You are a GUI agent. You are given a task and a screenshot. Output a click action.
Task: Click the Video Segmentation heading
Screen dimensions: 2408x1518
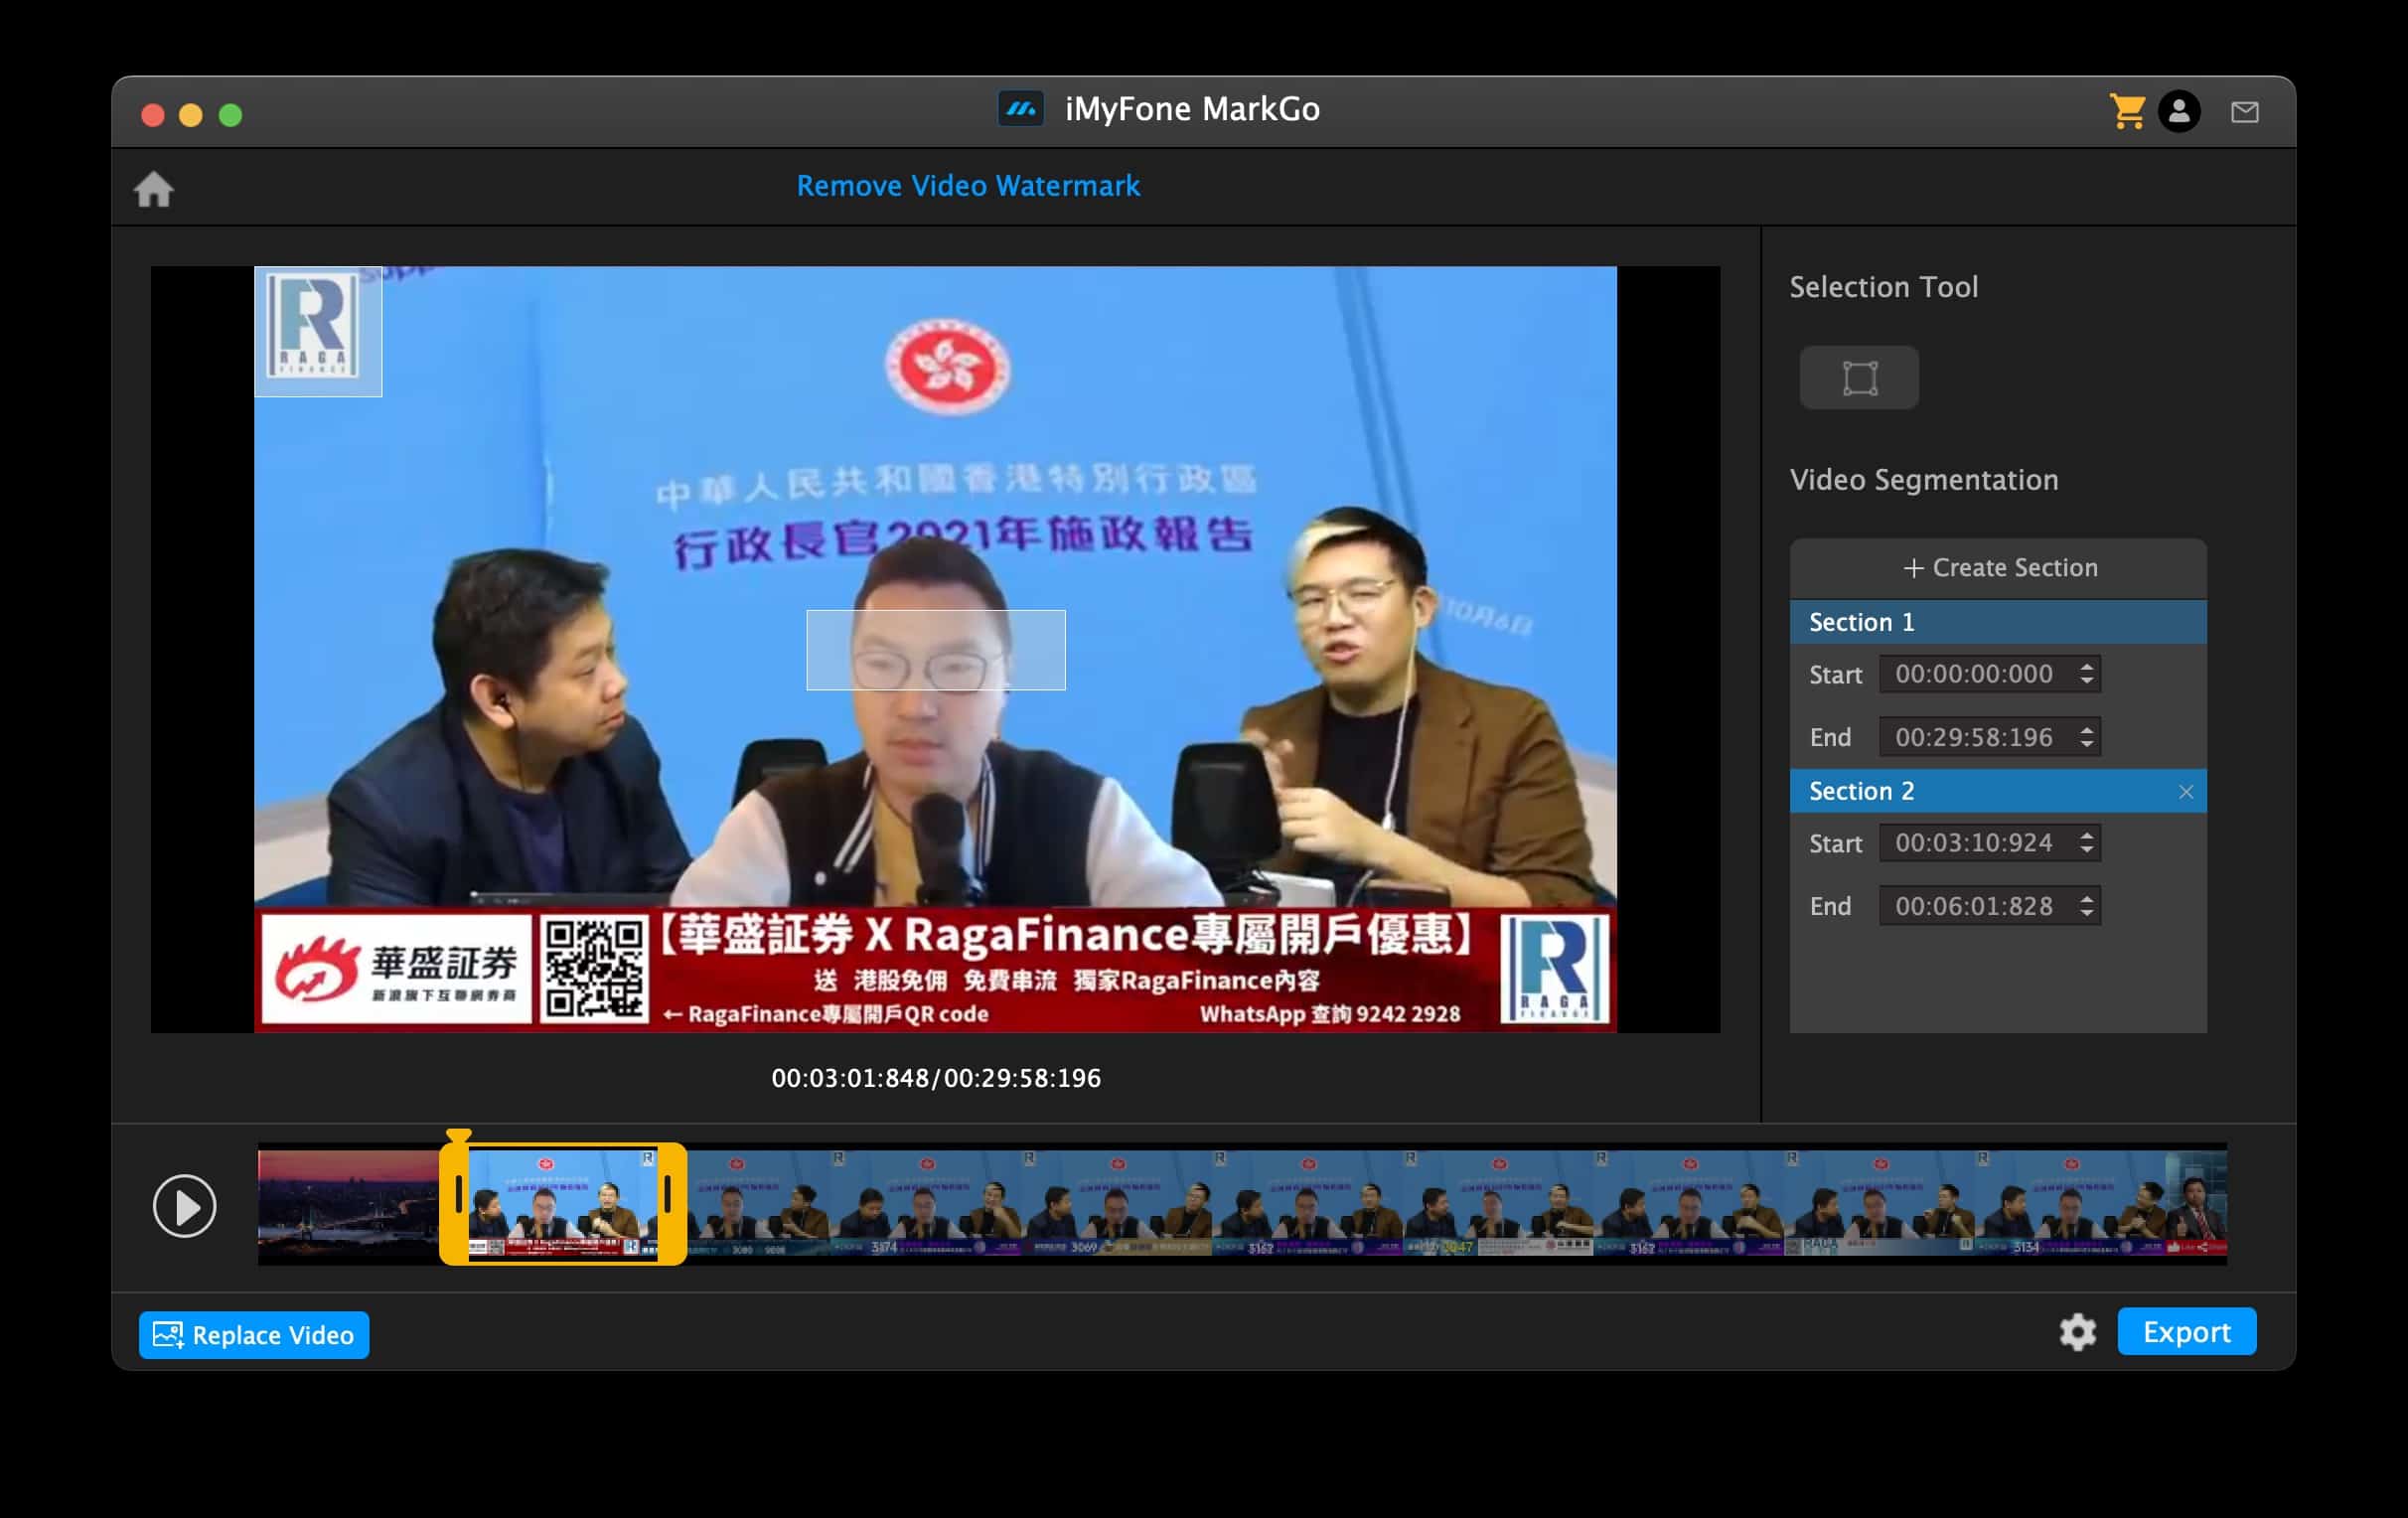1924,480
